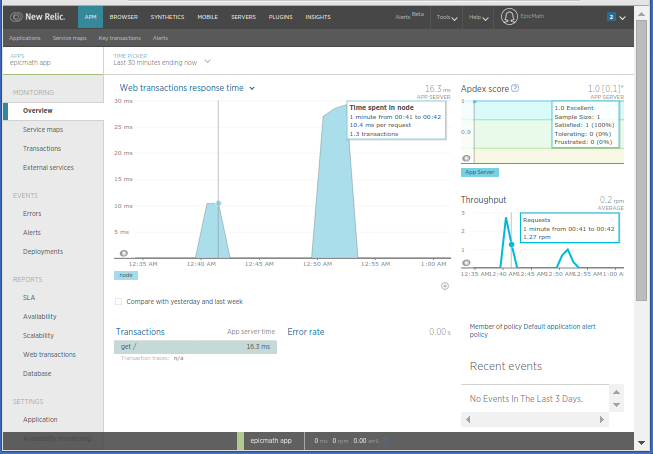This screenshot has height=454, width=653.
Task: Select the APM tab
Action: [90, 17]
